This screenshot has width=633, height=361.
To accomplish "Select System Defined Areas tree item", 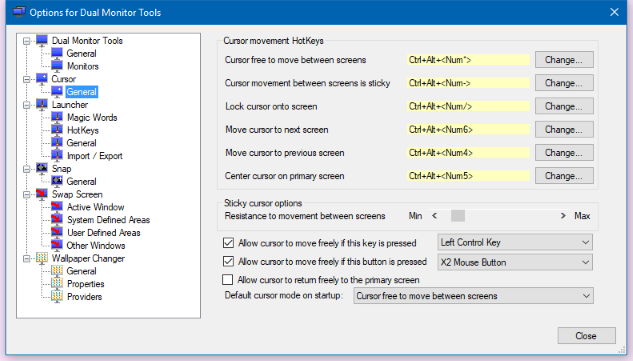I will click(x=108, y=220).
